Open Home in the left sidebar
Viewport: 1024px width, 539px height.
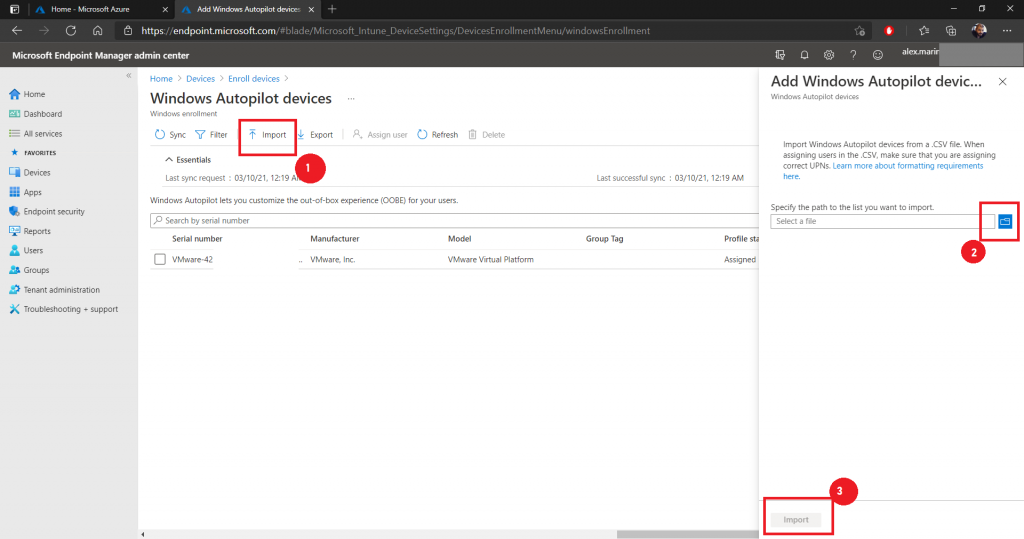tap(27, 94)
